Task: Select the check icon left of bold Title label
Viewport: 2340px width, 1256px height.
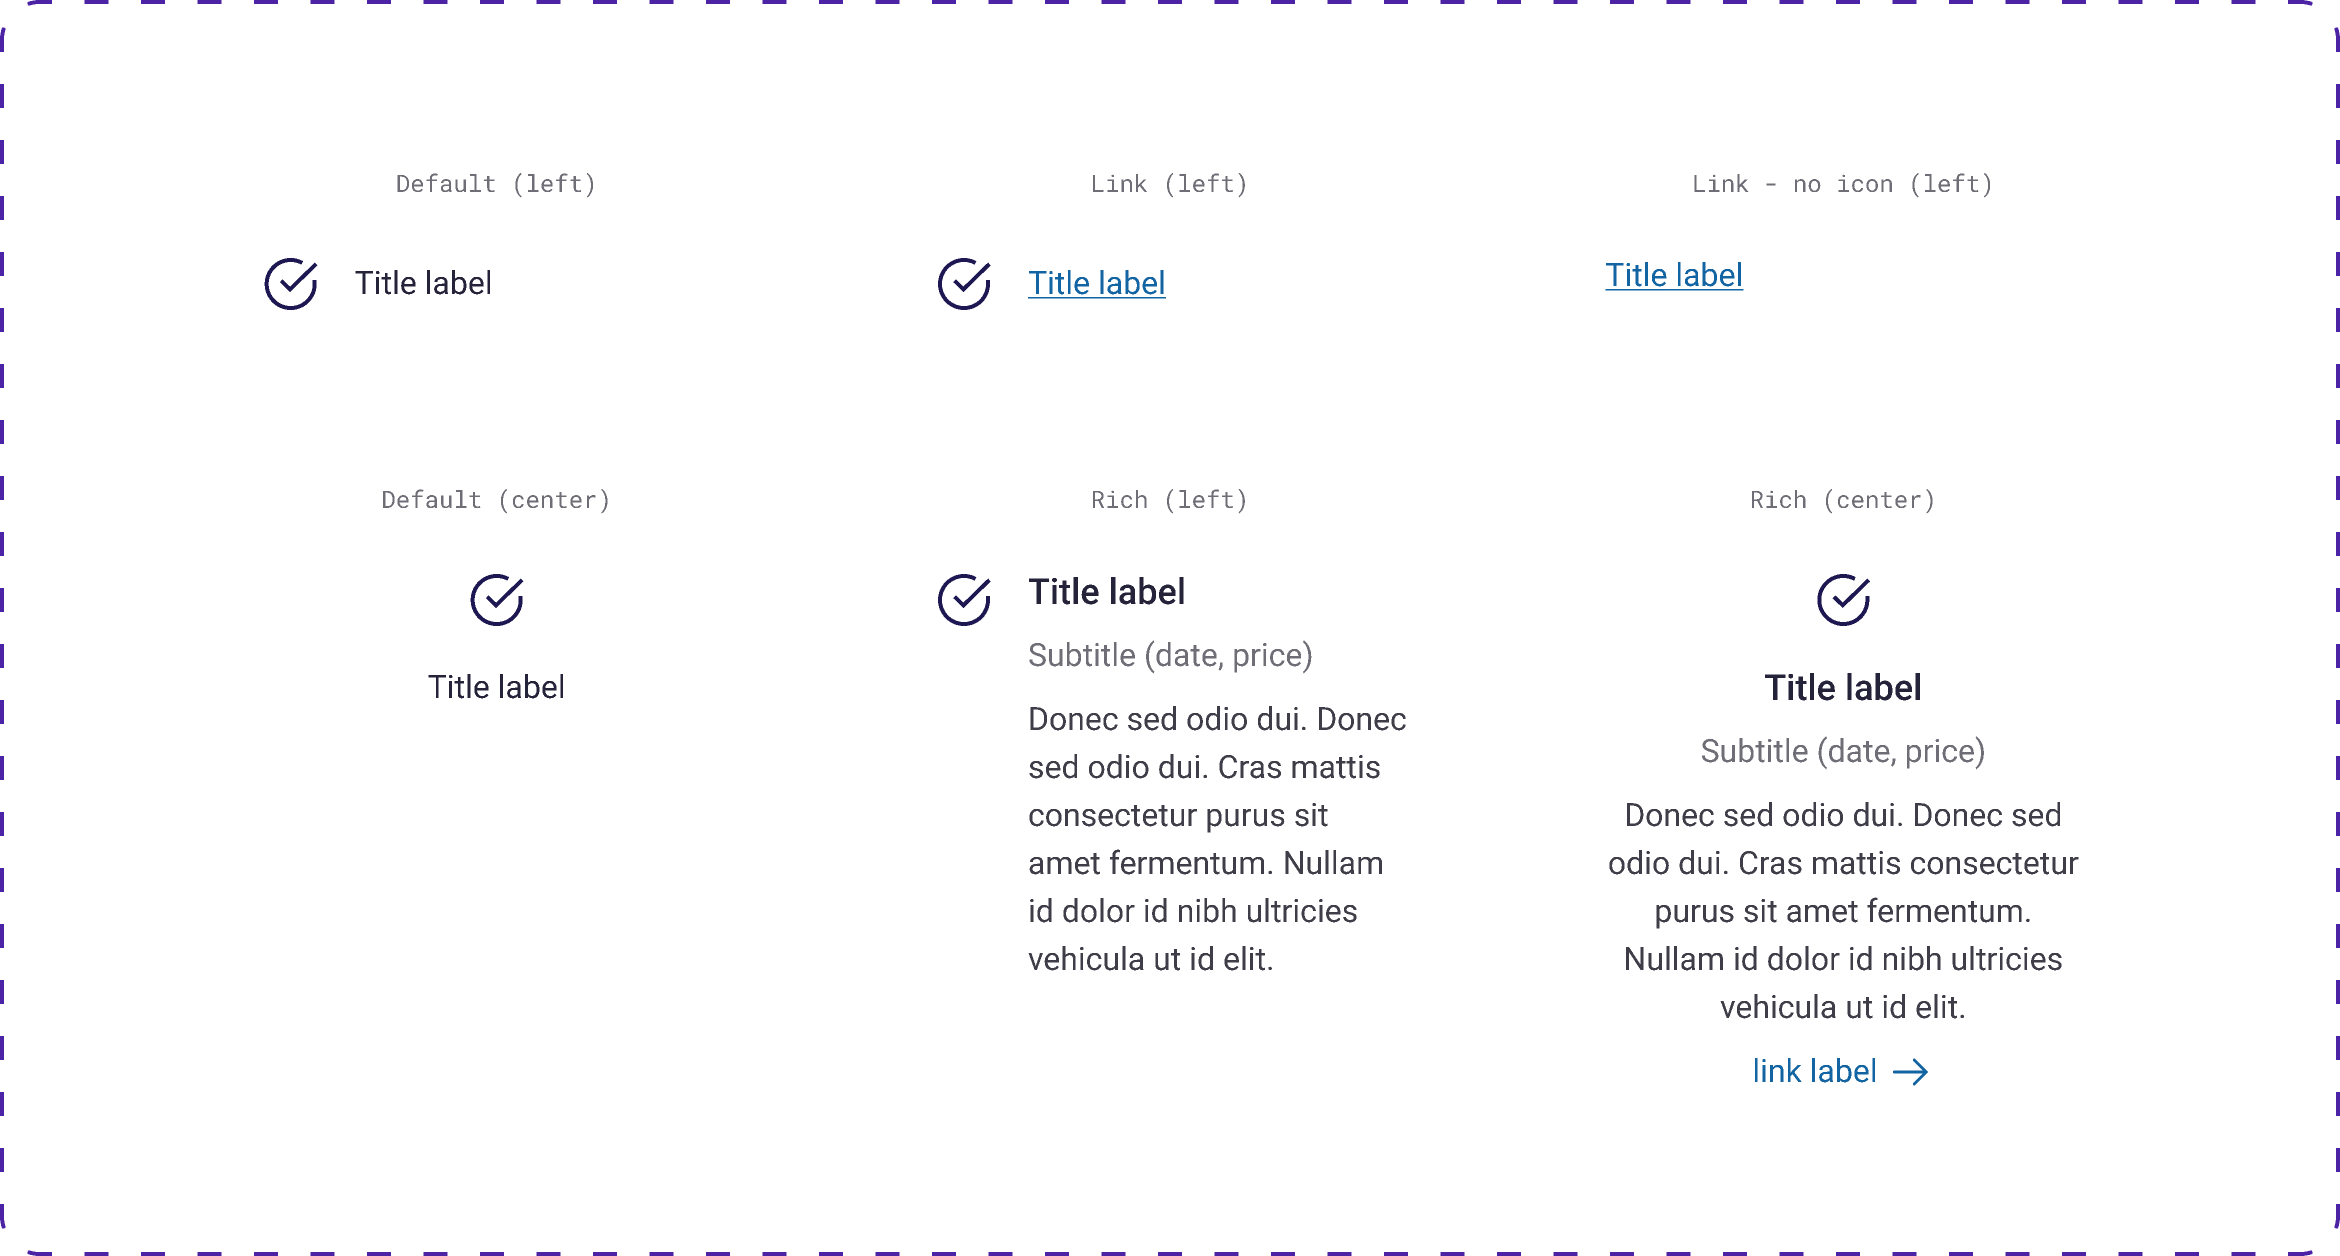Action: [x=963, y=601]
